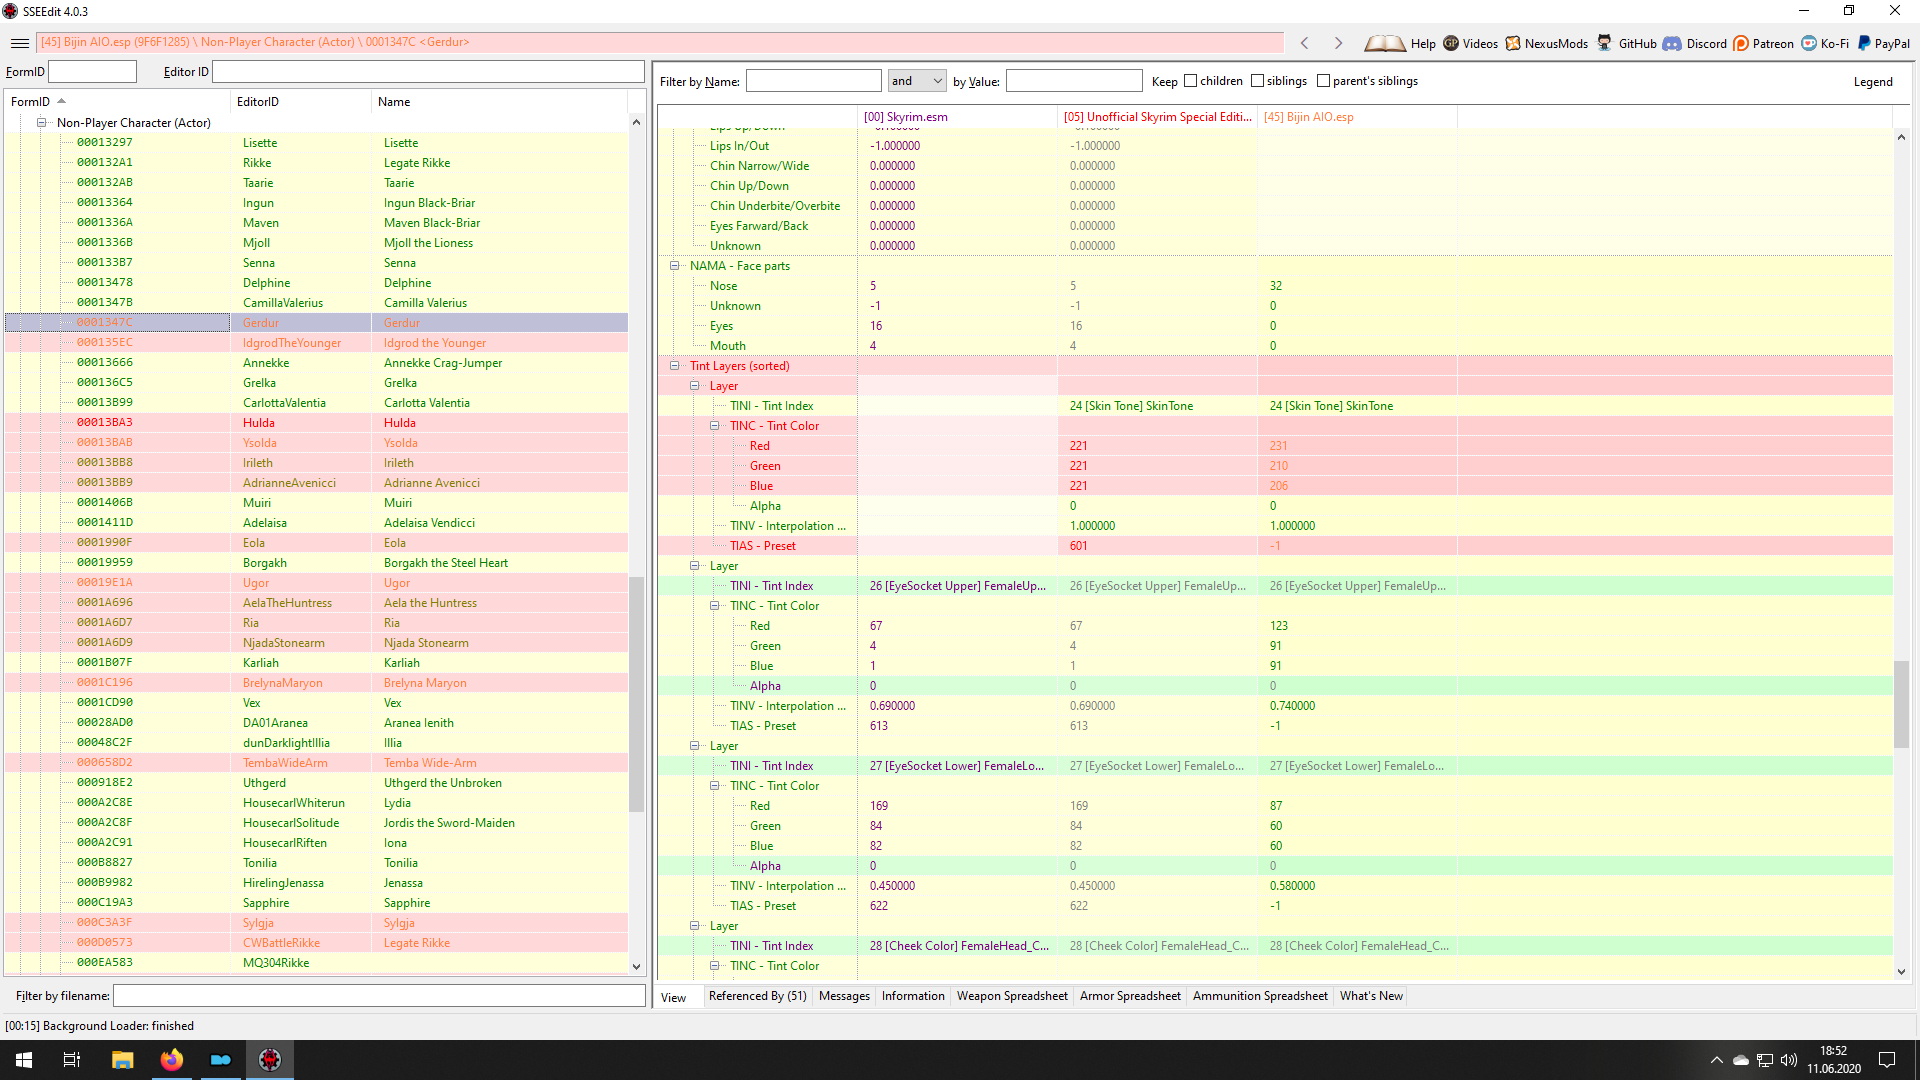Collapse NAMA - Face parts group
1920x1080 pixels.
[675, 266]
